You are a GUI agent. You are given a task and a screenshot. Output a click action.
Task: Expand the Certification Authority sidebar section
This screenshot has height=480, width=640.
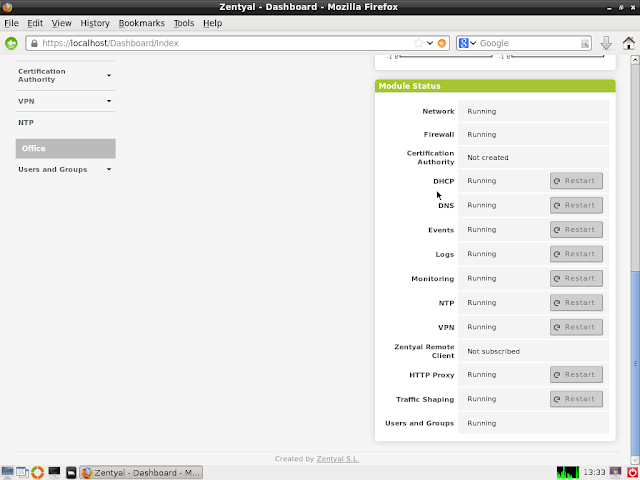click(65, 76)
